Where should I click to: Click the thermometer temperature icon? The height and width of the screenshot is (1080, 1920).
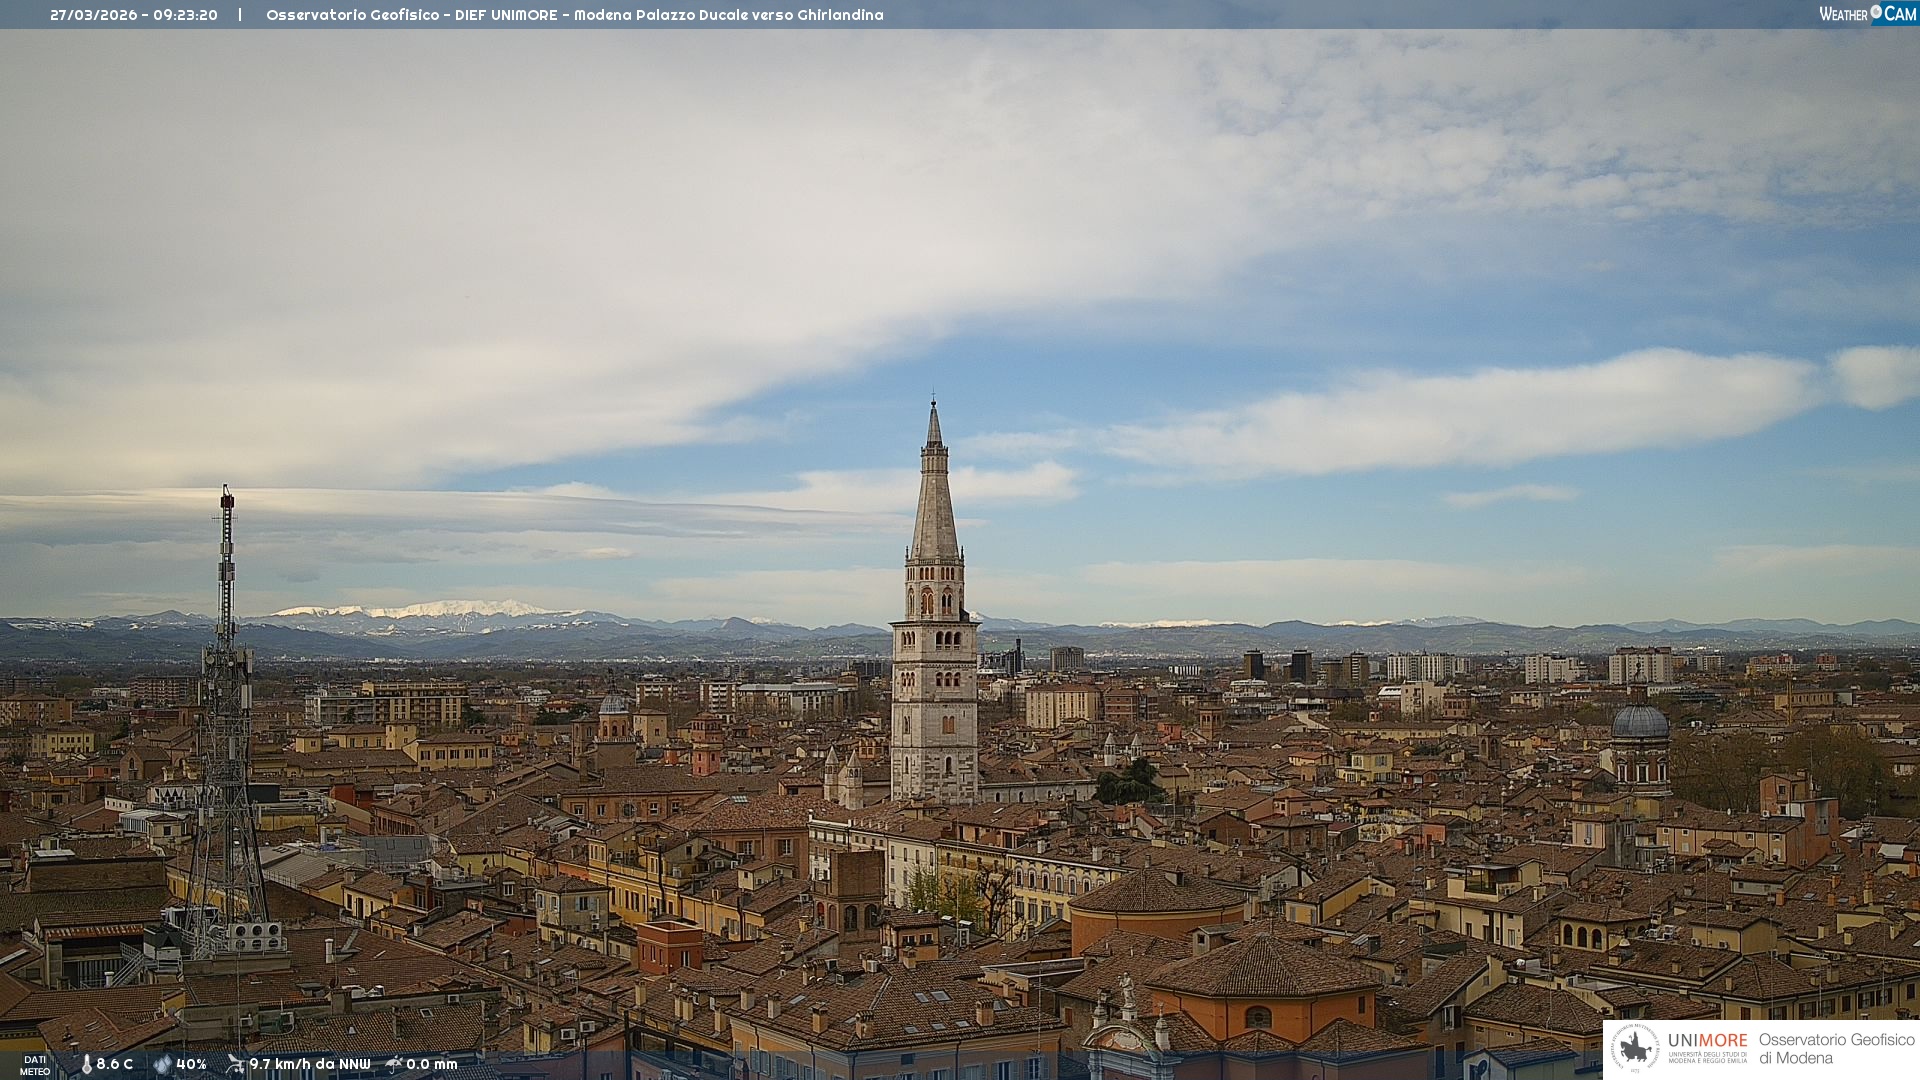click(86, 1064)
